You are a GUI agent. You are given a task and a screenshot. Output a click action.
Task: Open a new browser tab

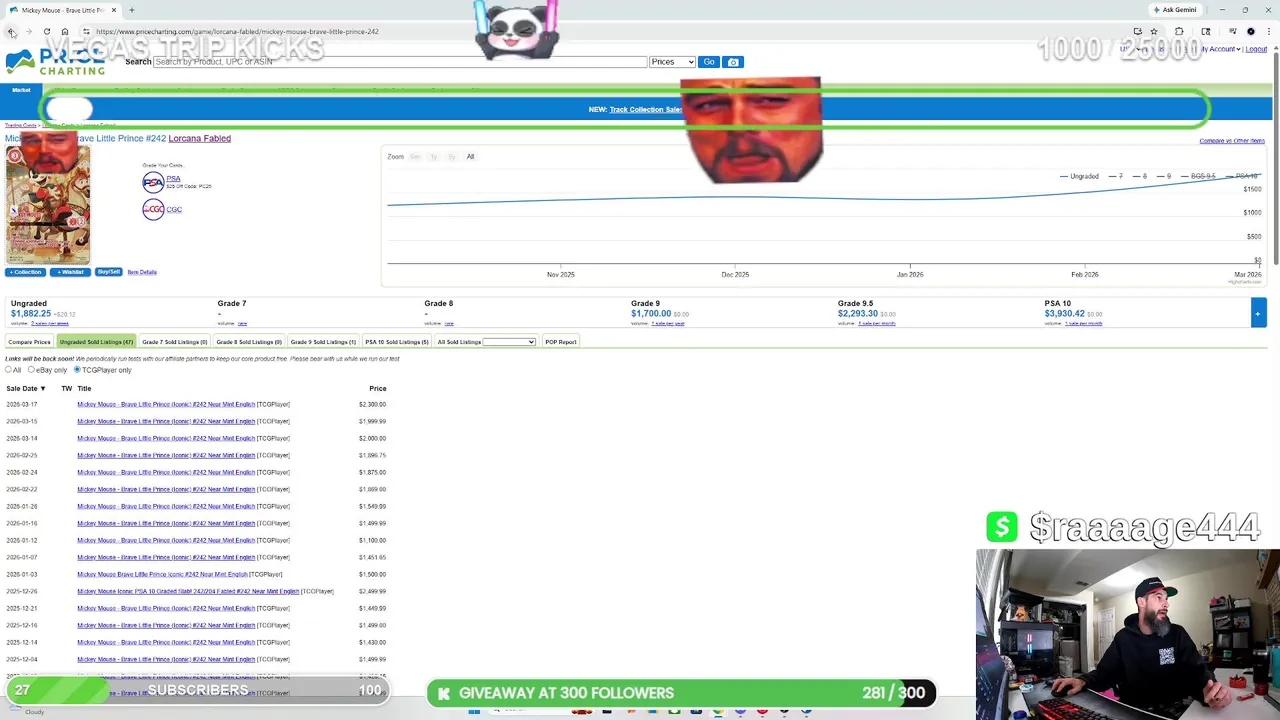click(x=131, y=10)
